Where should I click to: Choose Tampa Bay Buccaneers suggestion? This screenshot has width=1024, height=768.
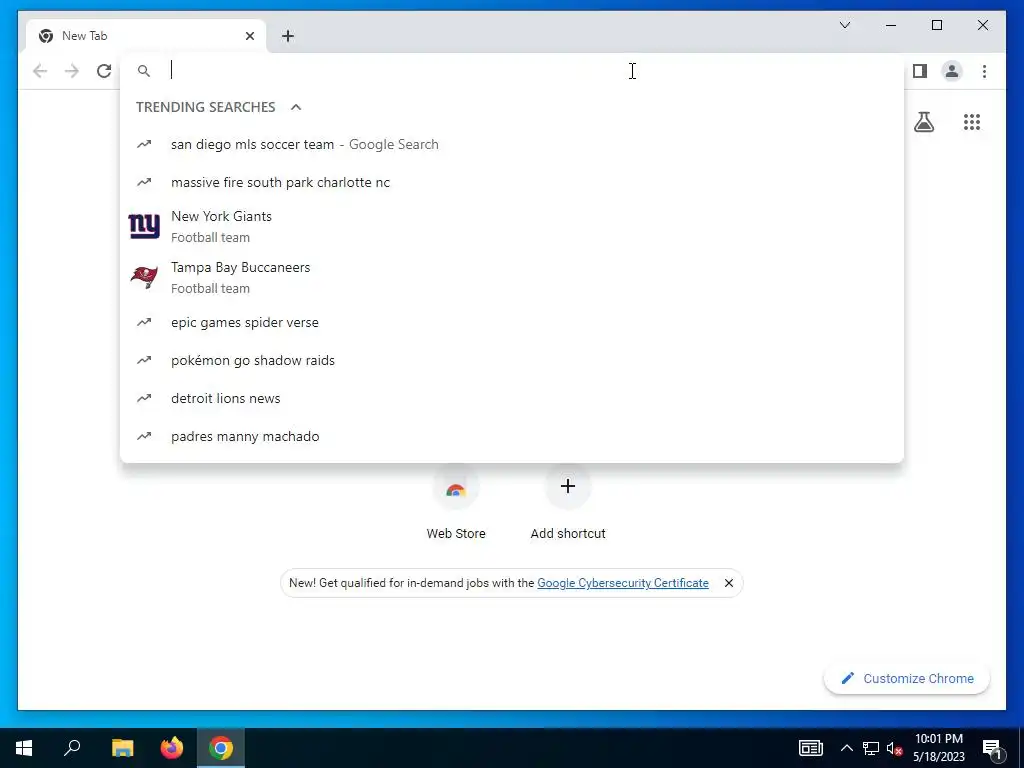tap(512, 278)
